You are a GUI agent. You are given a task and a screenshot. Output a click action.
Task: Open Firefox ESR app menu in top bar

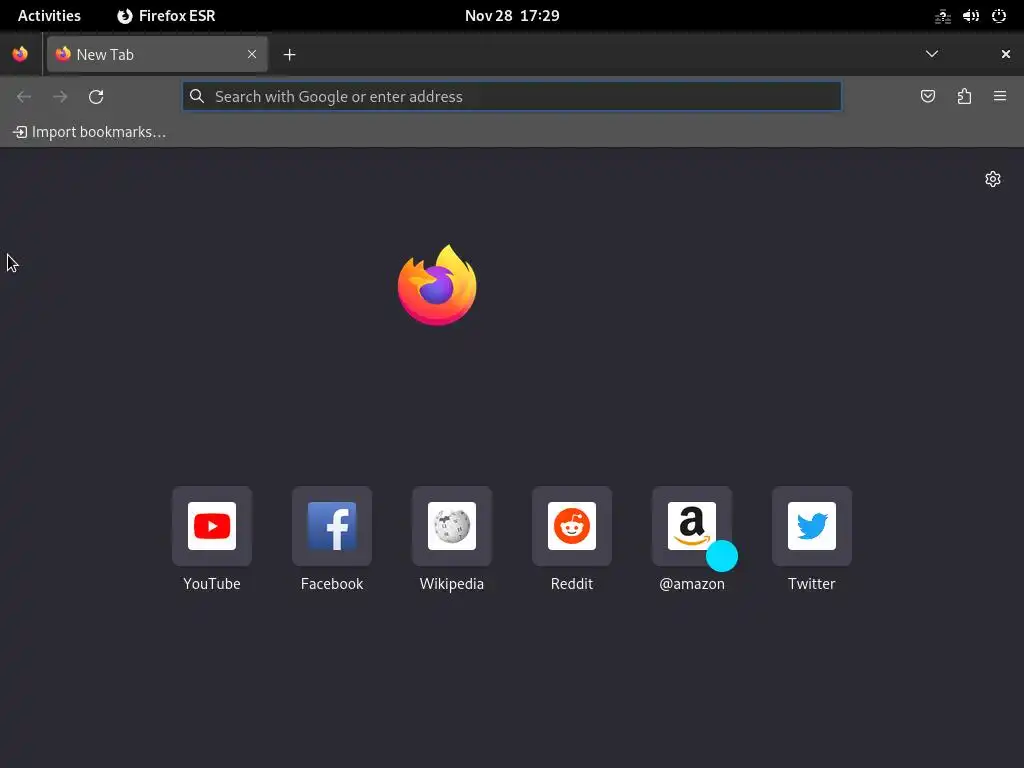tap(166, 16)
